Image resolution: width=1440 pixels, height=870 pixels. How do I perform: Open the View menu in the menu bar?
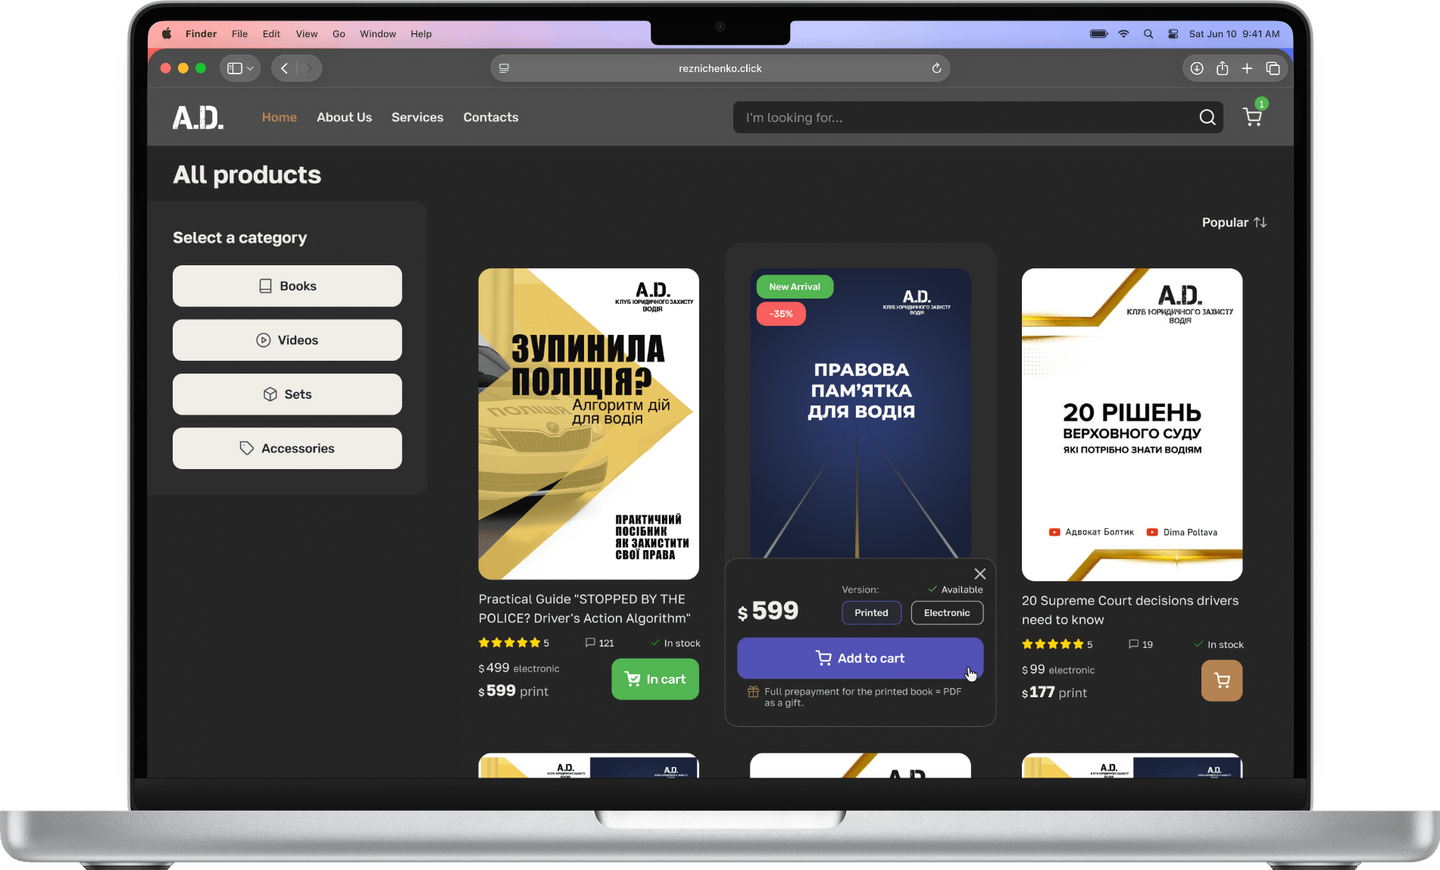(x=307, y=34)
